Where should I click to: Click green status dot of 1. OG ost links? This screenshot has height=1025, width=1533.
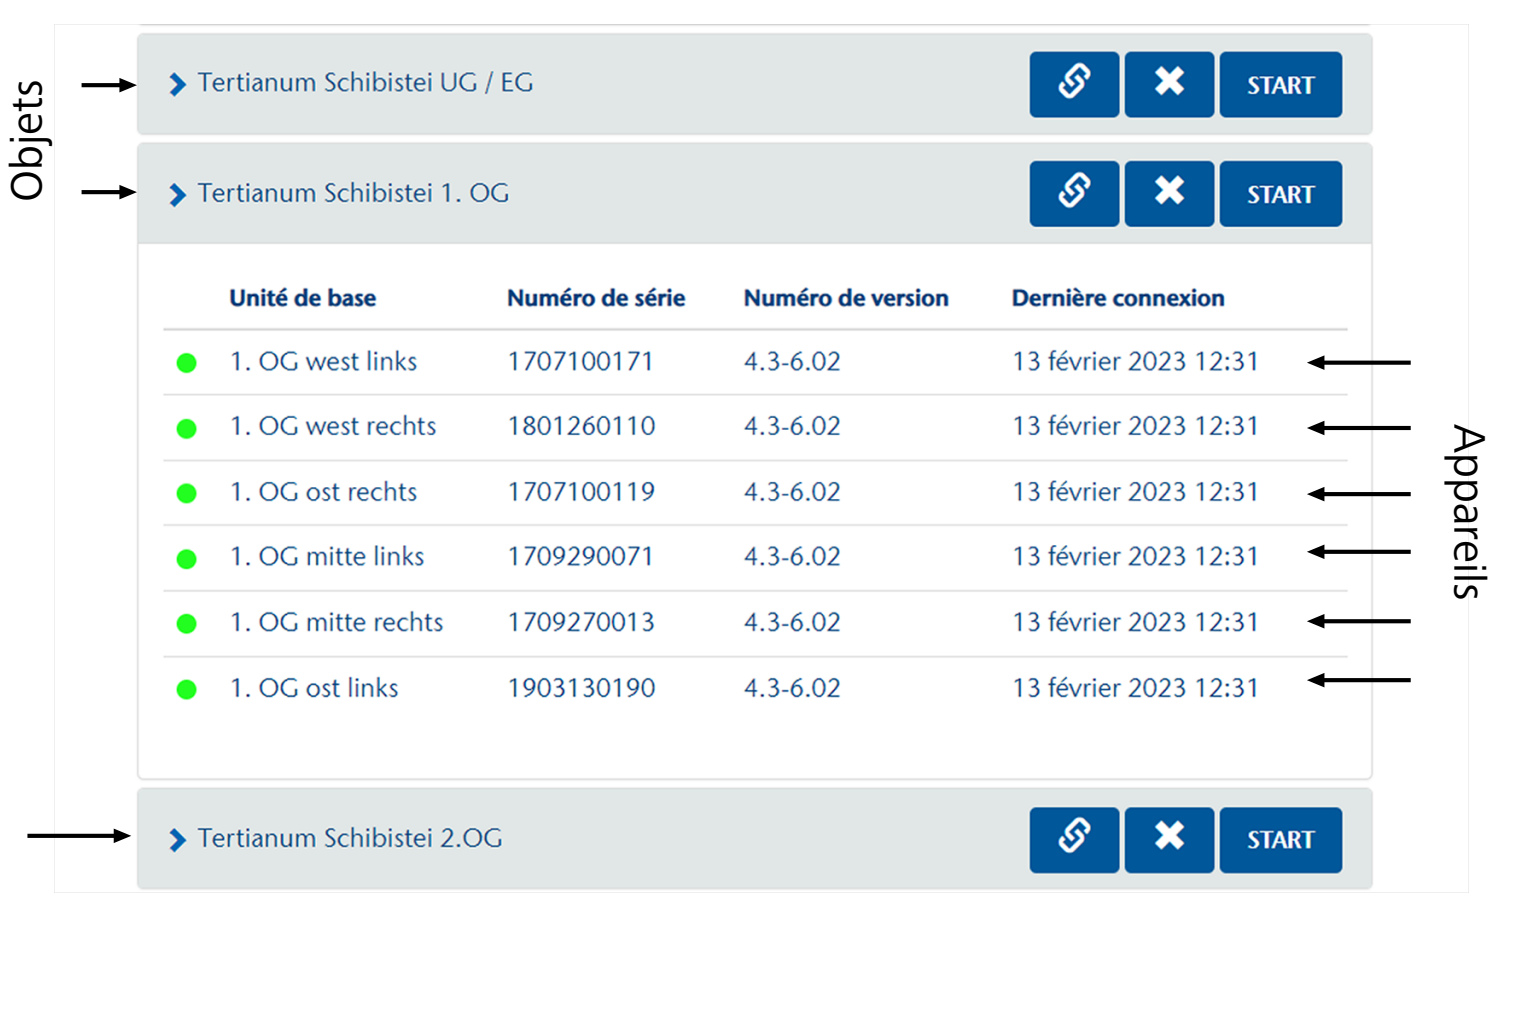pos(186,689)
